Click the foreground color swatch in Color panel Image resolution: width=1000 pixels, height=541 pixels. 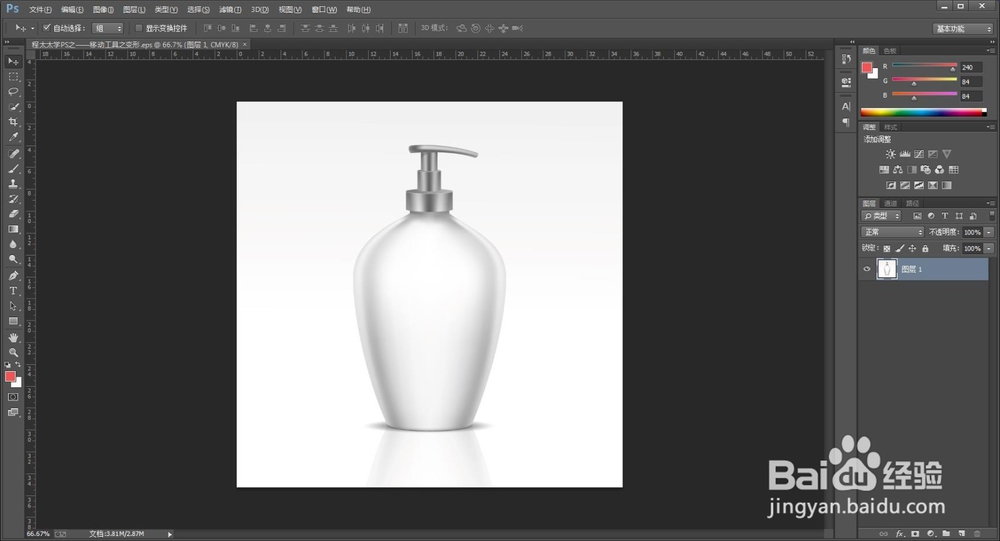(867, 68)
